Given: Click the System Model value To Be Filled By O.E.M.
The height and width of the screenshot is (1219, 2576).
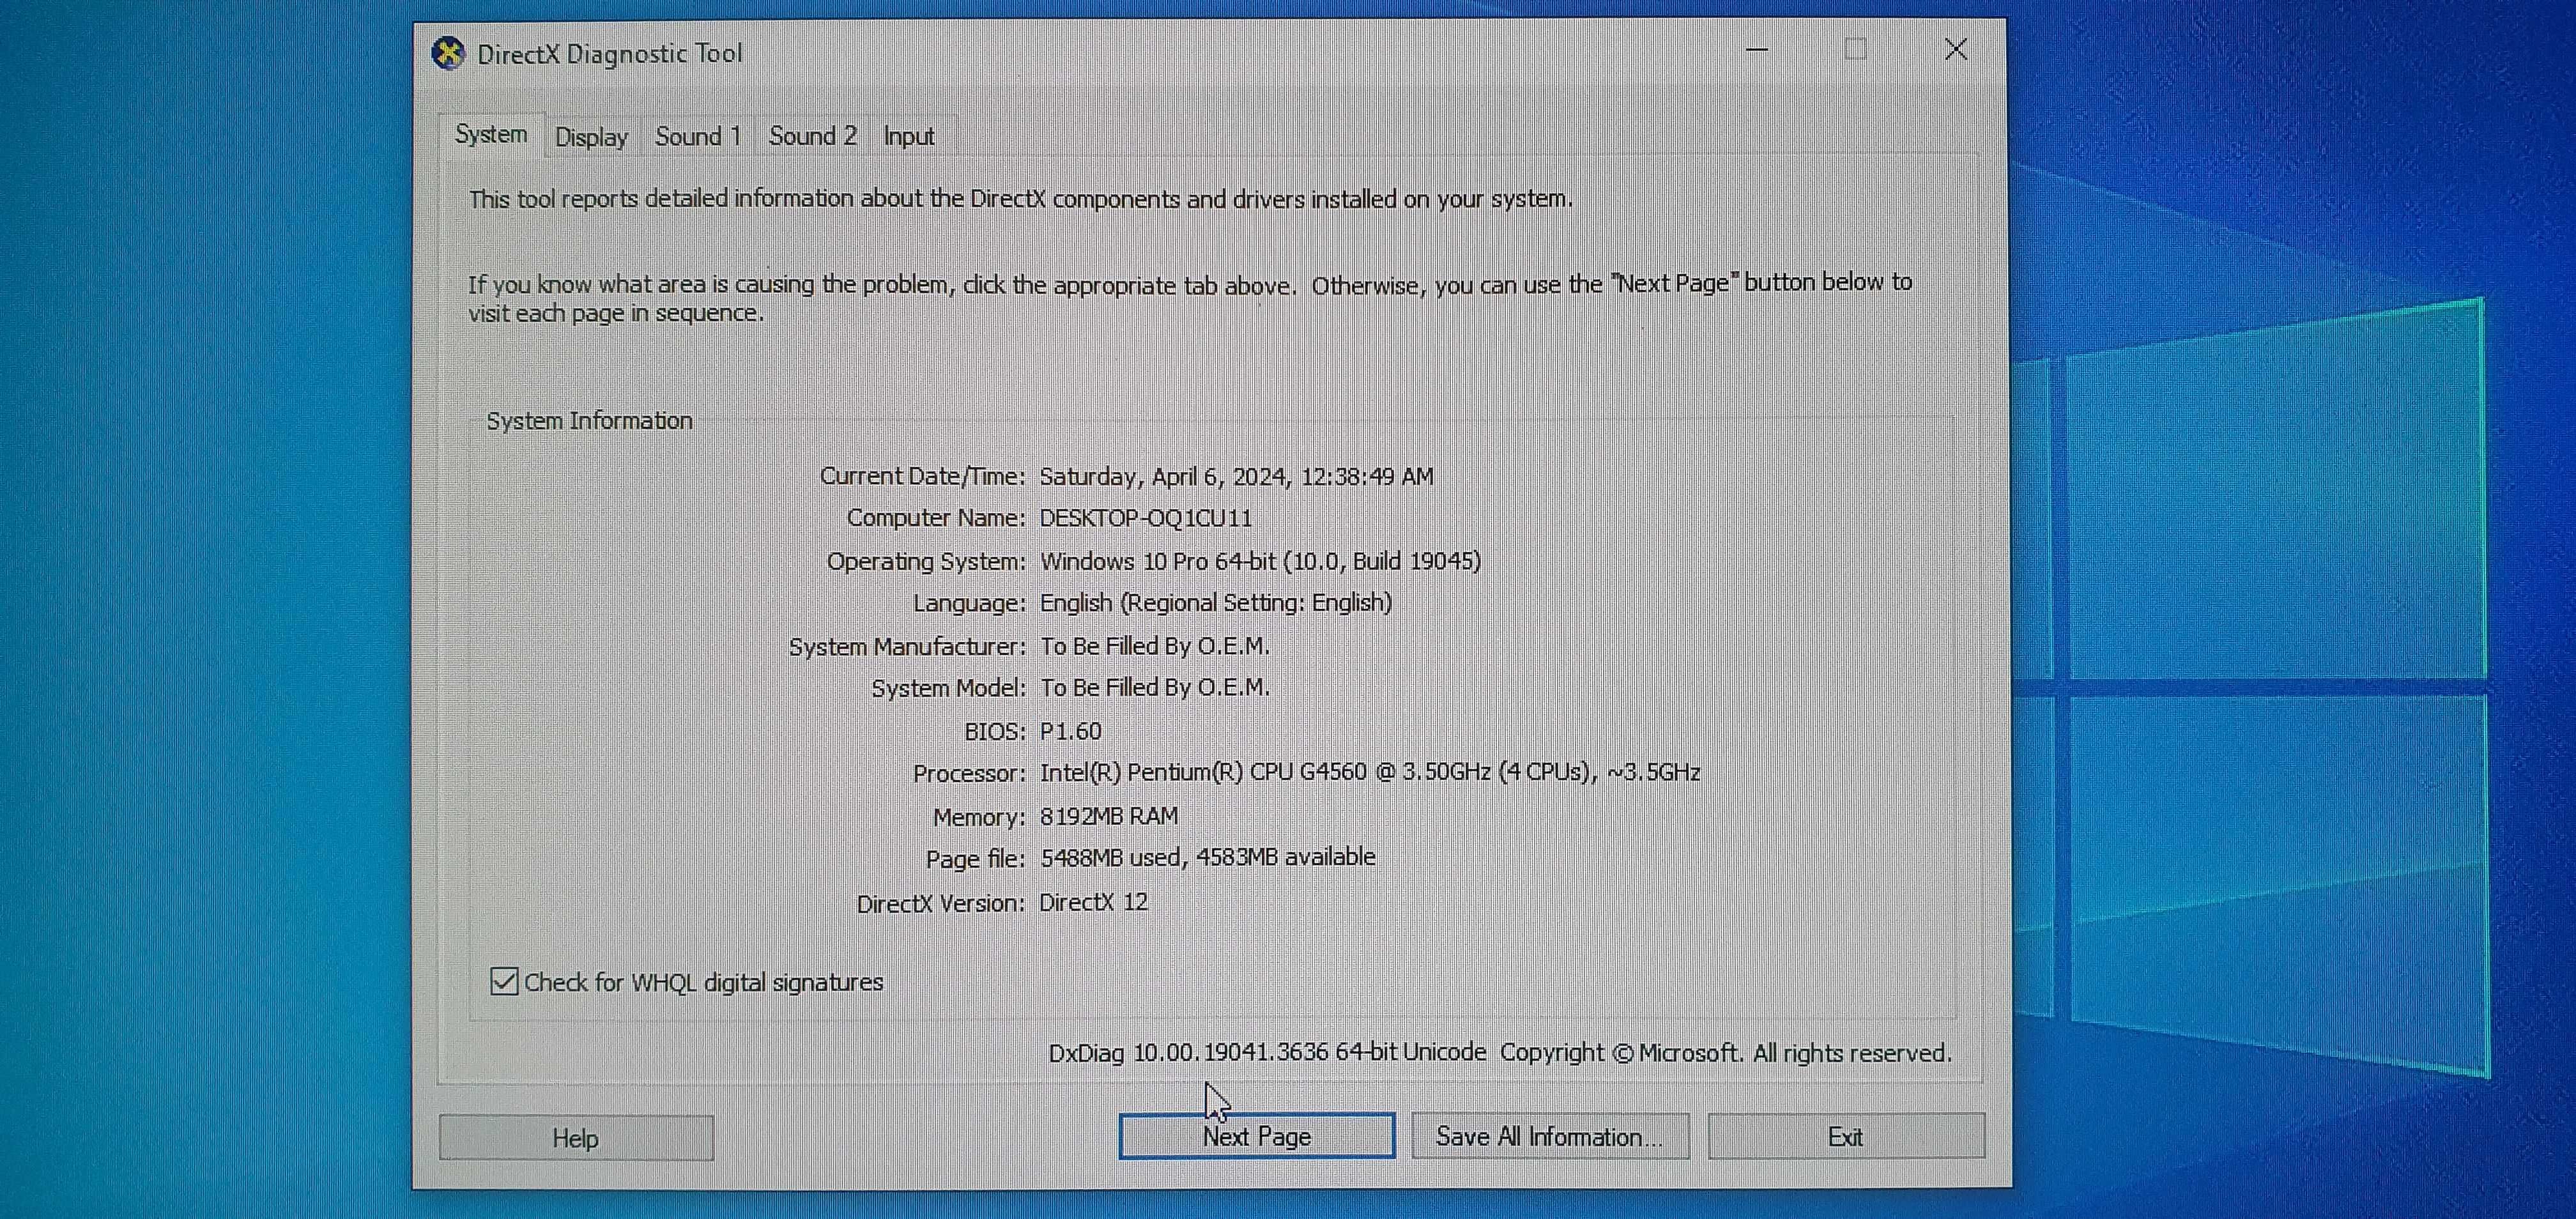Looking at the screenshot, I should [x=1155, y=688].
